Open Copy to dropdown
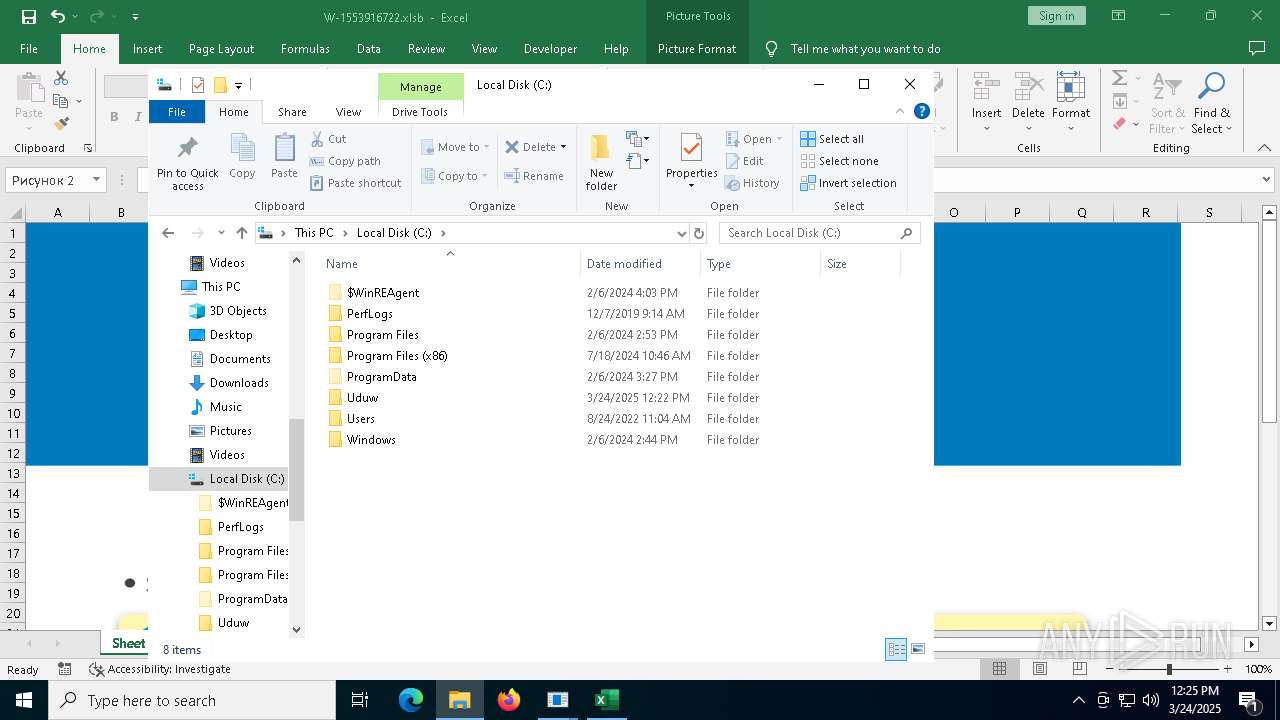 coord(455,176)
